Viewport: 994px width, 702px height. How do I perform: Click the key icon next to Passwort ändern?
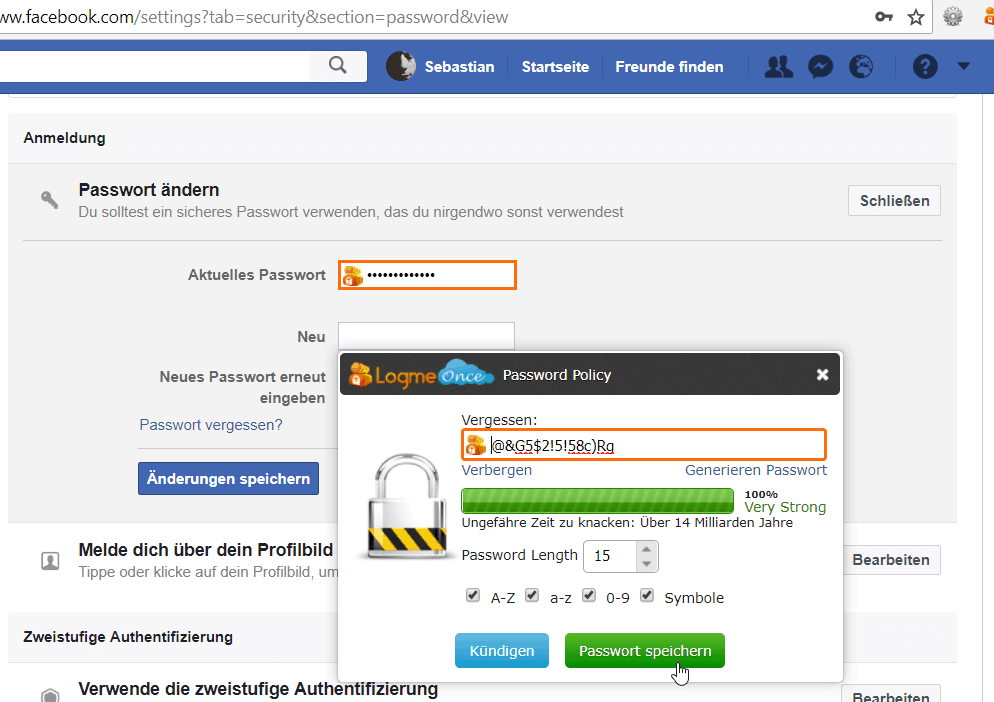click(x=49, y=200)
